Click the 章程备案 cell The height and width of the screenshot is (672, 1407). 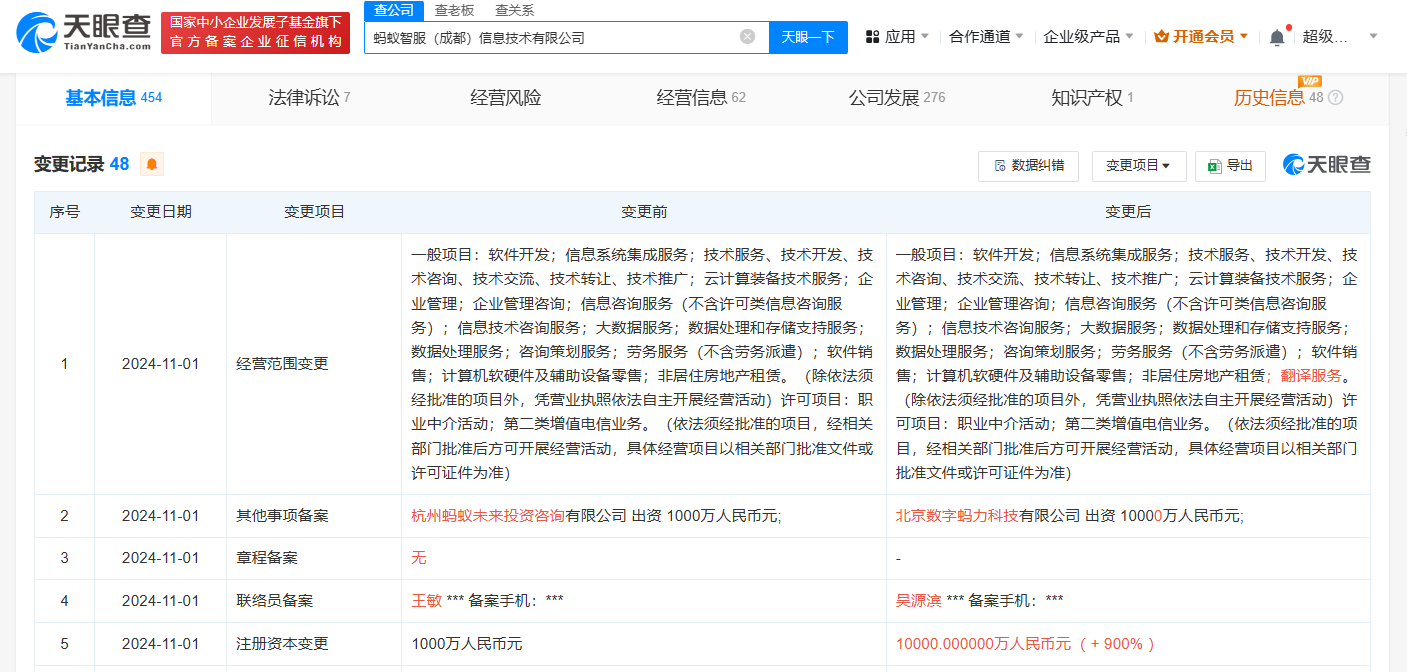tap(314, 558)
